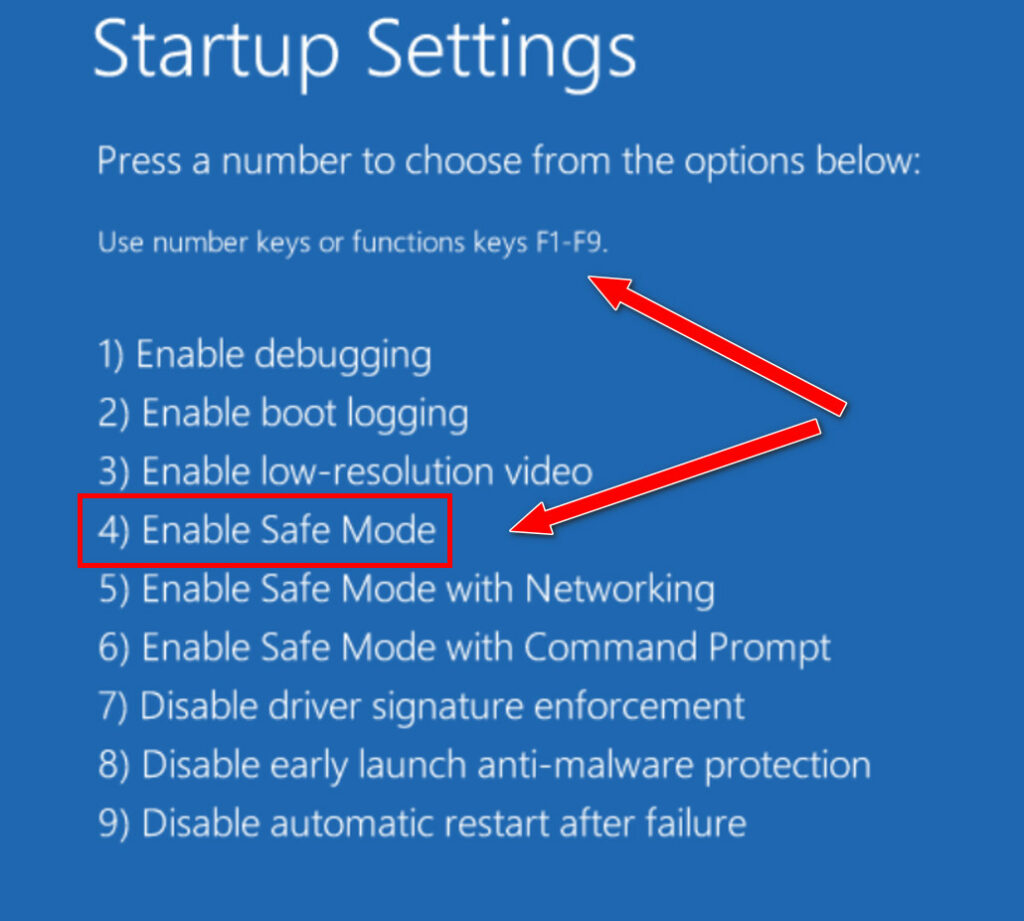
Task: Disable early launch anti-malware protection
Action: pyautogui.click(x=483, y=765)
